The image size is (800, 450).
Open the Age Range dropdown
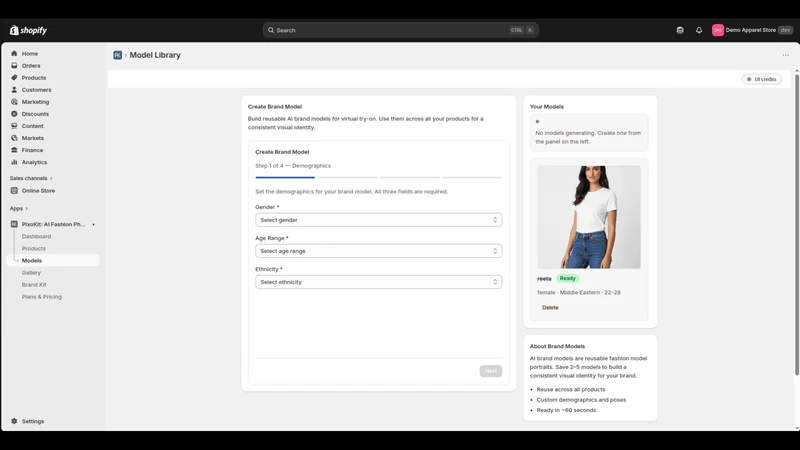[379, 251]
